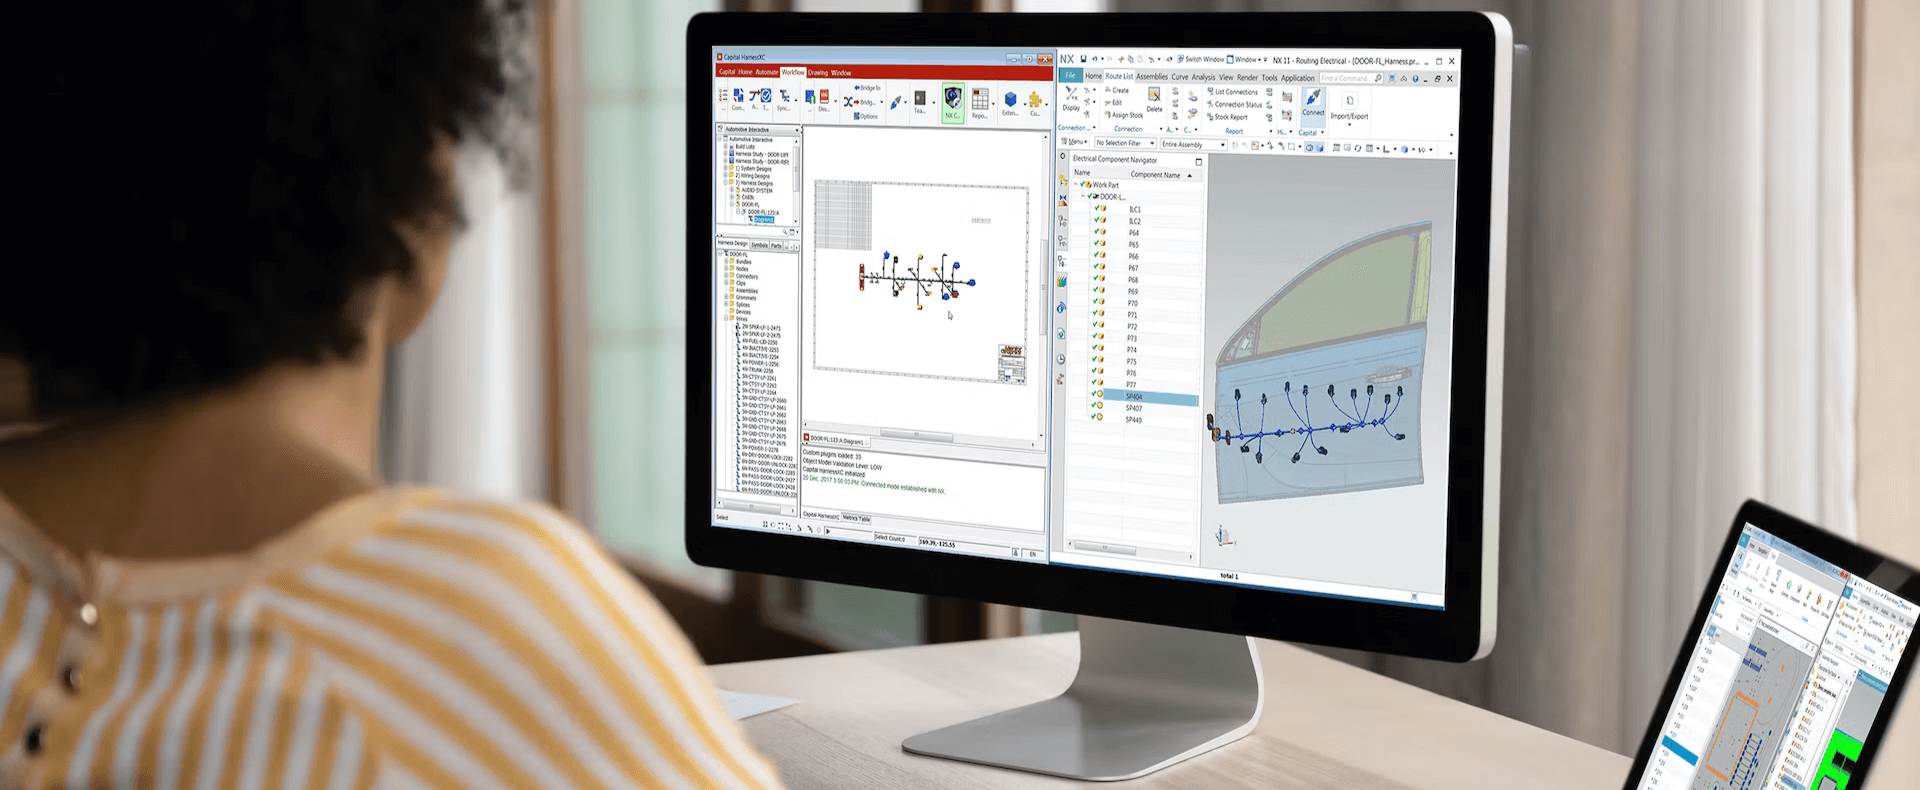Toggle the green checkmark beside SP407
1920x790 pixels.
1094,406
